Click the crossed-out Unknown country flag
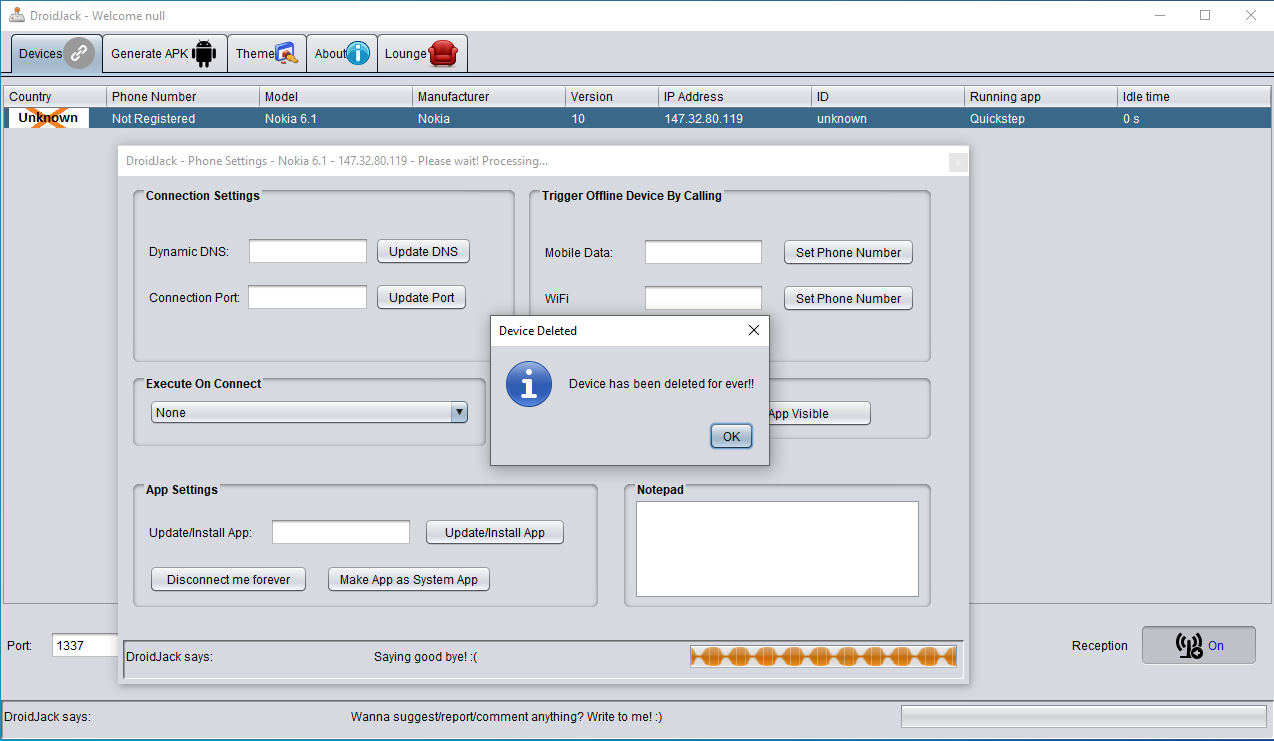Viewport: 1274px width, 741px height. tap(48, 118)
